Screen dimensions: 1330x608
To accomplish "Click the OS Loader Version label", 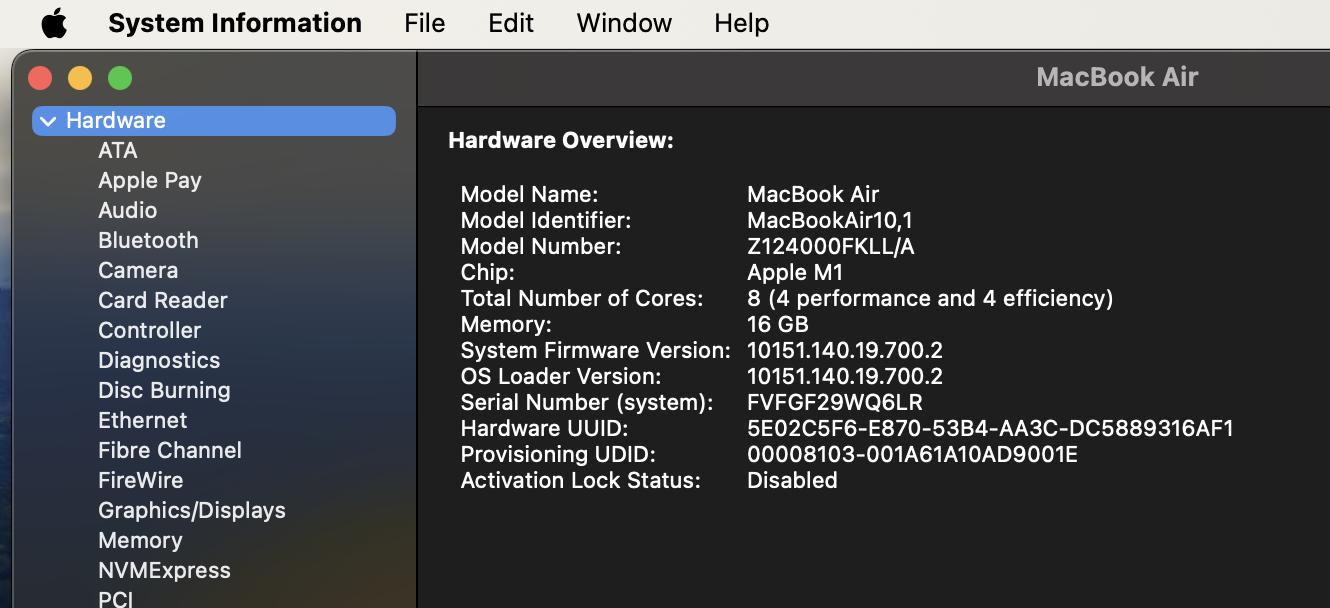I will (561, 376).
